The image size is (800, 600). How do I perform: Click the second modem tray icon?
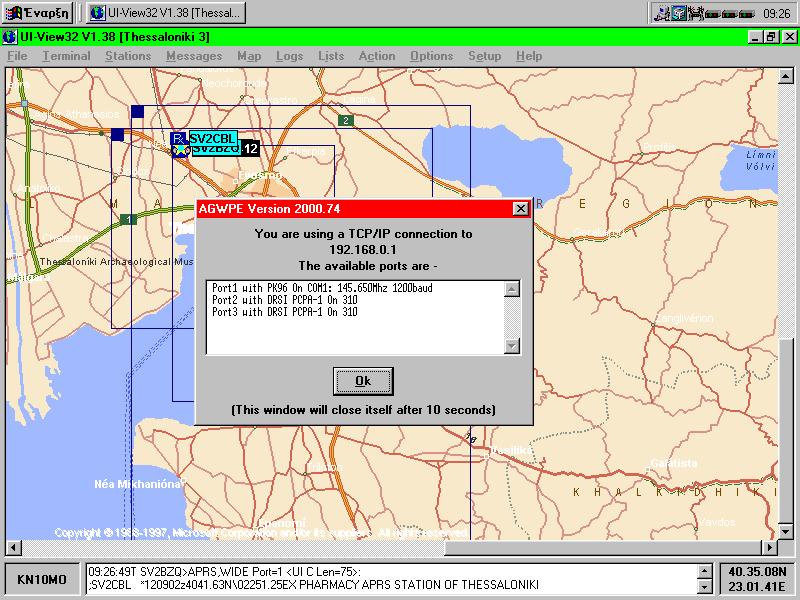(729, 14)
